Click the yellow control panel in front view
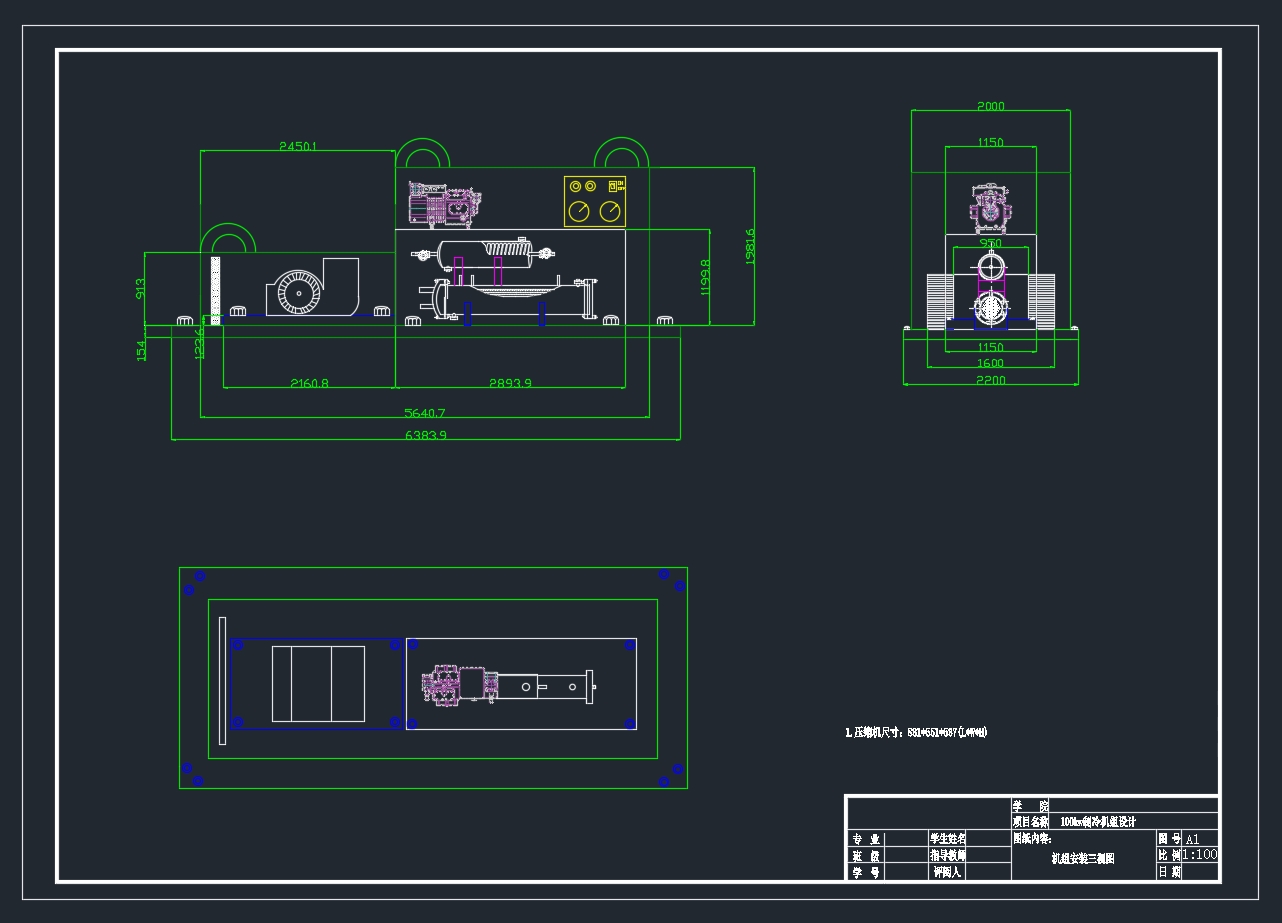The image size is (1282, 923). [x=594, y=201]
